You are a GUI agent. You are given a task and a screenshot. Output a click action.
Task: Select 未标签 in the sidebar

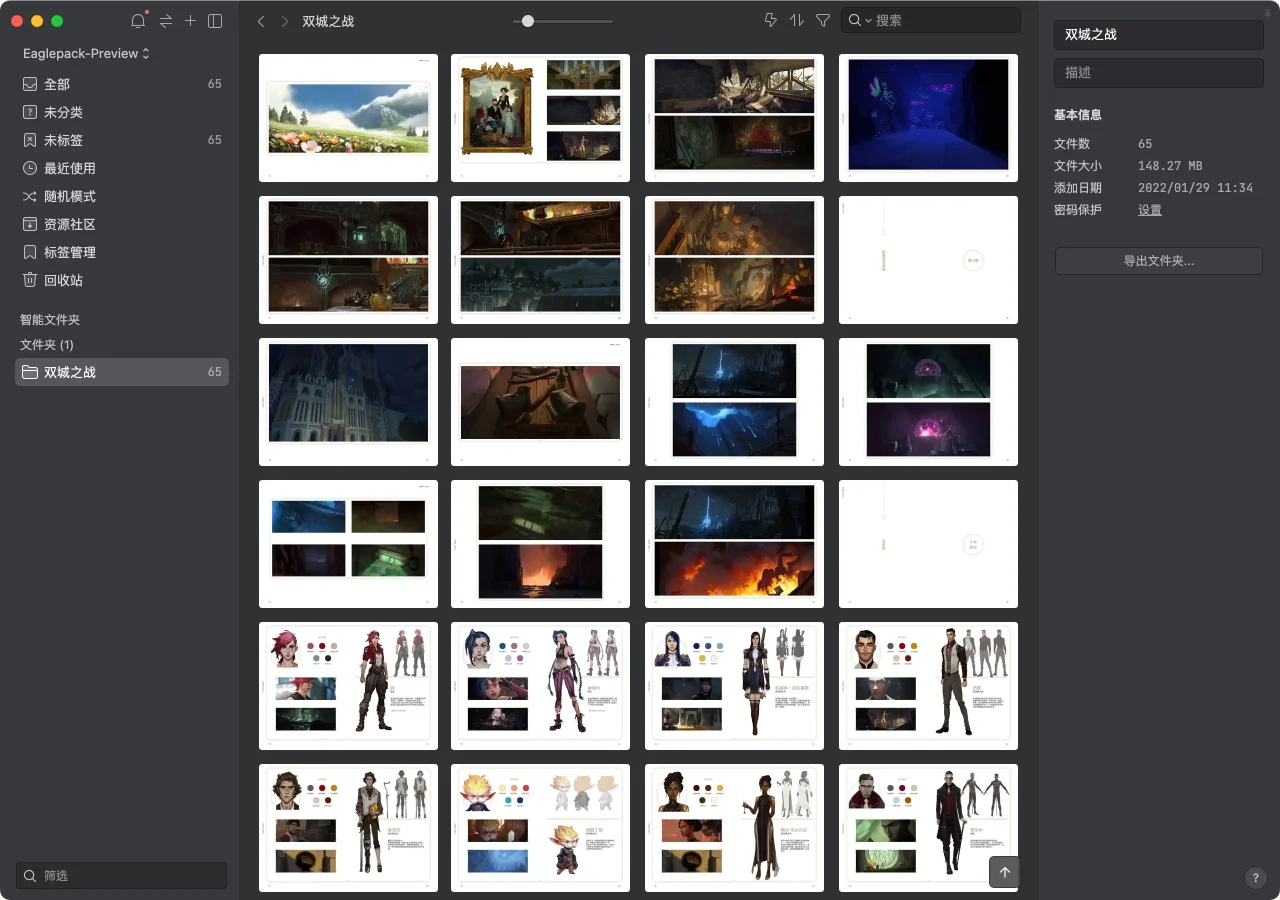coord(122,140)
